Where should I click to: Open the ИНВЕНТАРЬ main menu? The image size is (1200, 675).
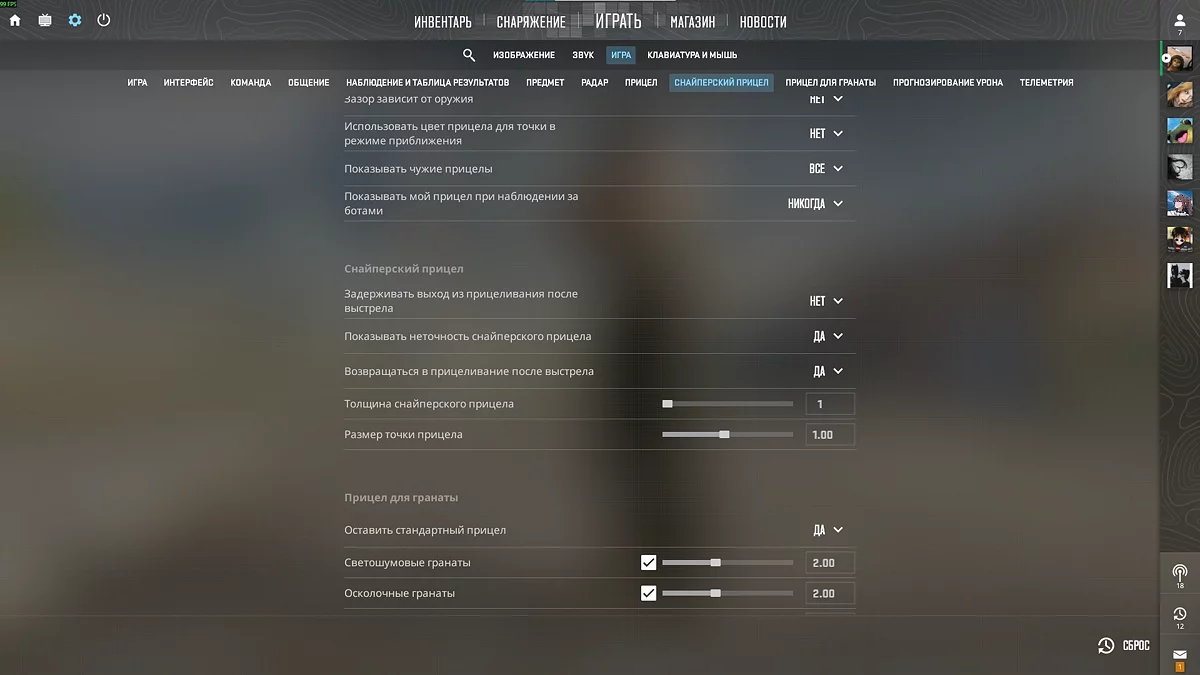pyautogui.click(x=443, y=21)
